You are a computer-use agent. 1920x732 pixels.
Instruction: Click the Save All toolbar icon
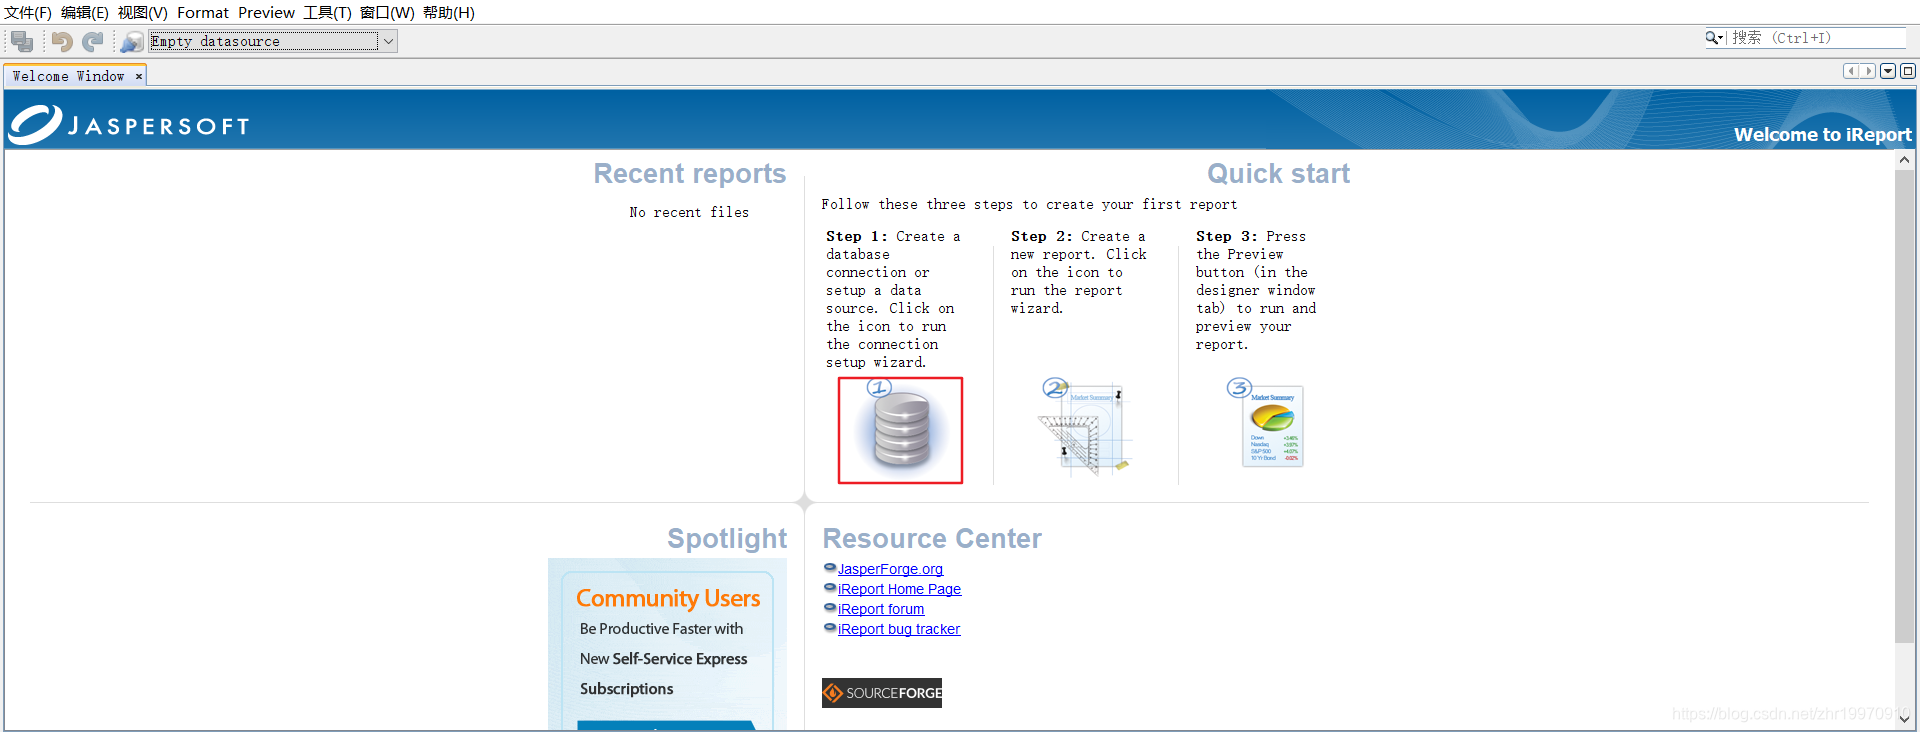tap(22, 41)
